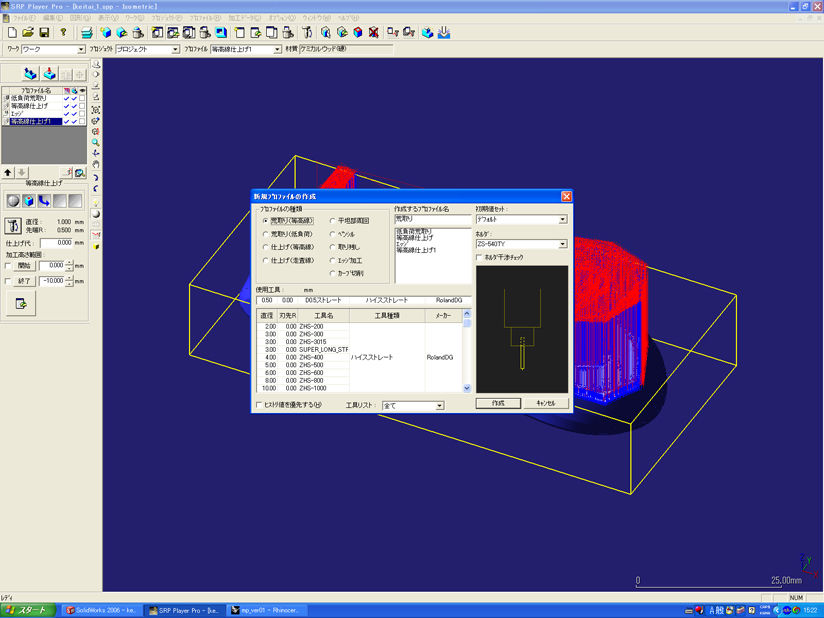Click the magnifier zoom icon in vertical toolbar
Viewport: 824px width, 618px height.
95,142
